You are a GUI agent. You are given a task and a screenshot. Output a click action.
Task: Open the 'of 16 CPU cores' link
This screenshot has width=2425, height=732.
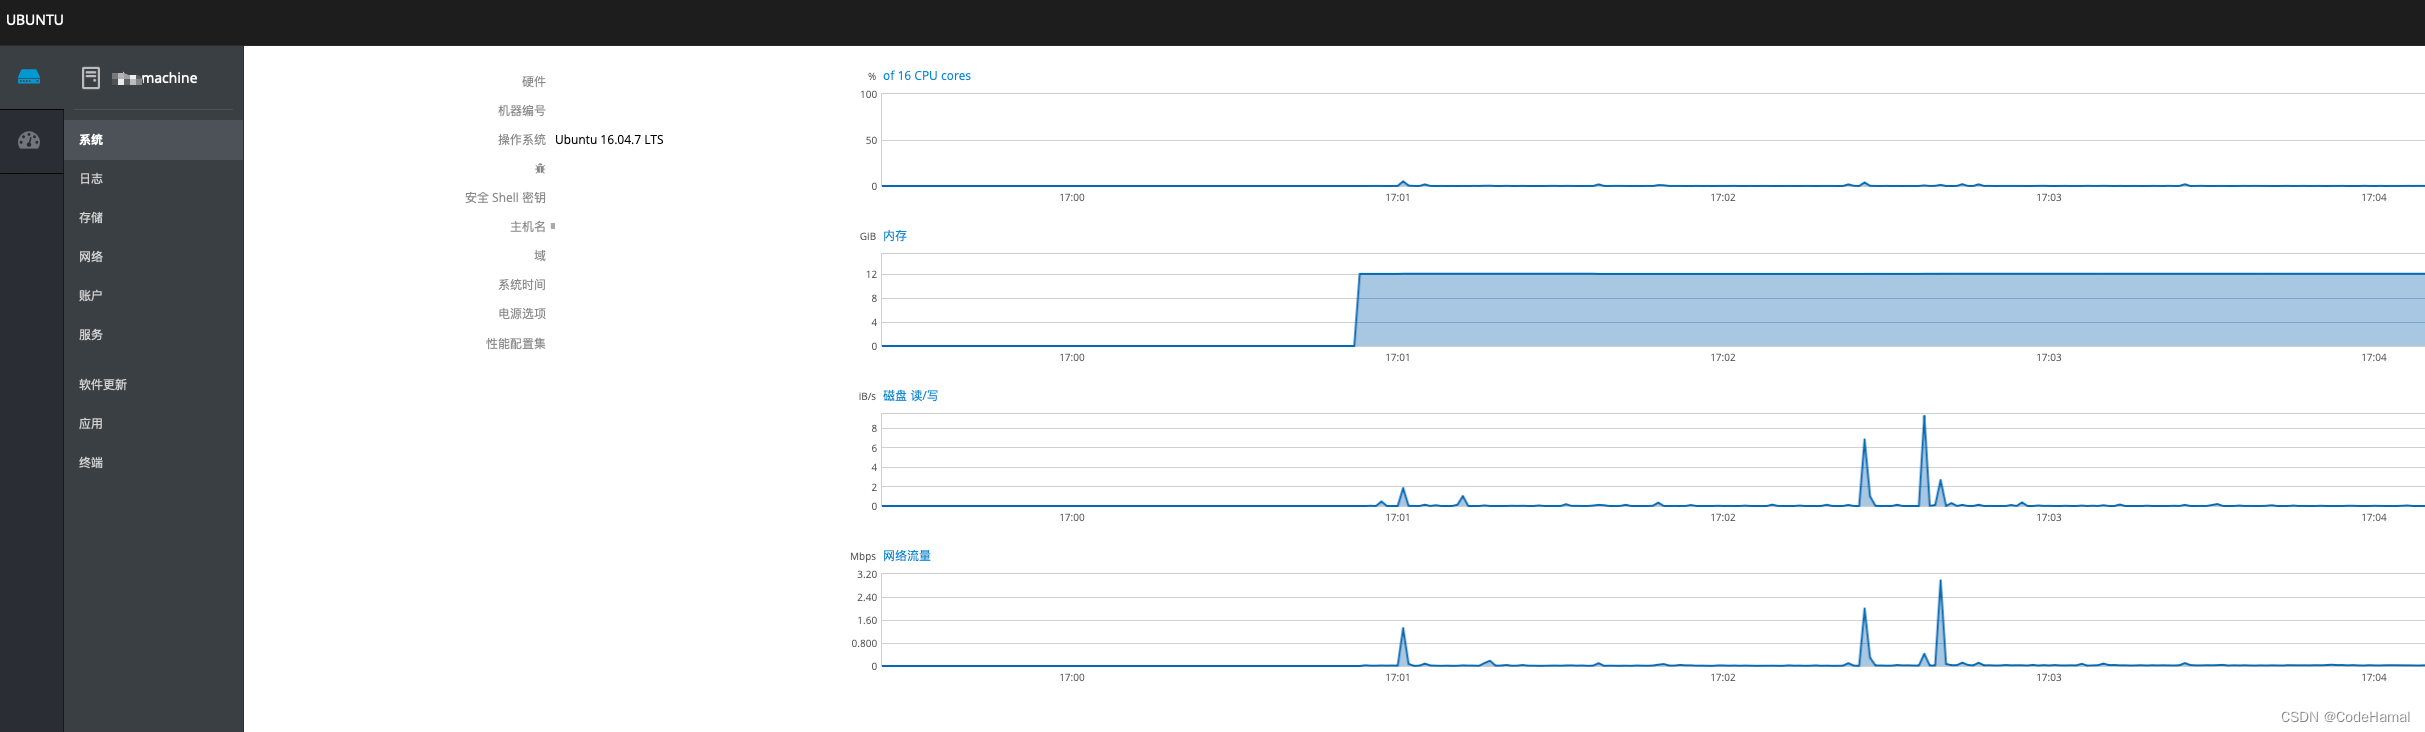926,76
